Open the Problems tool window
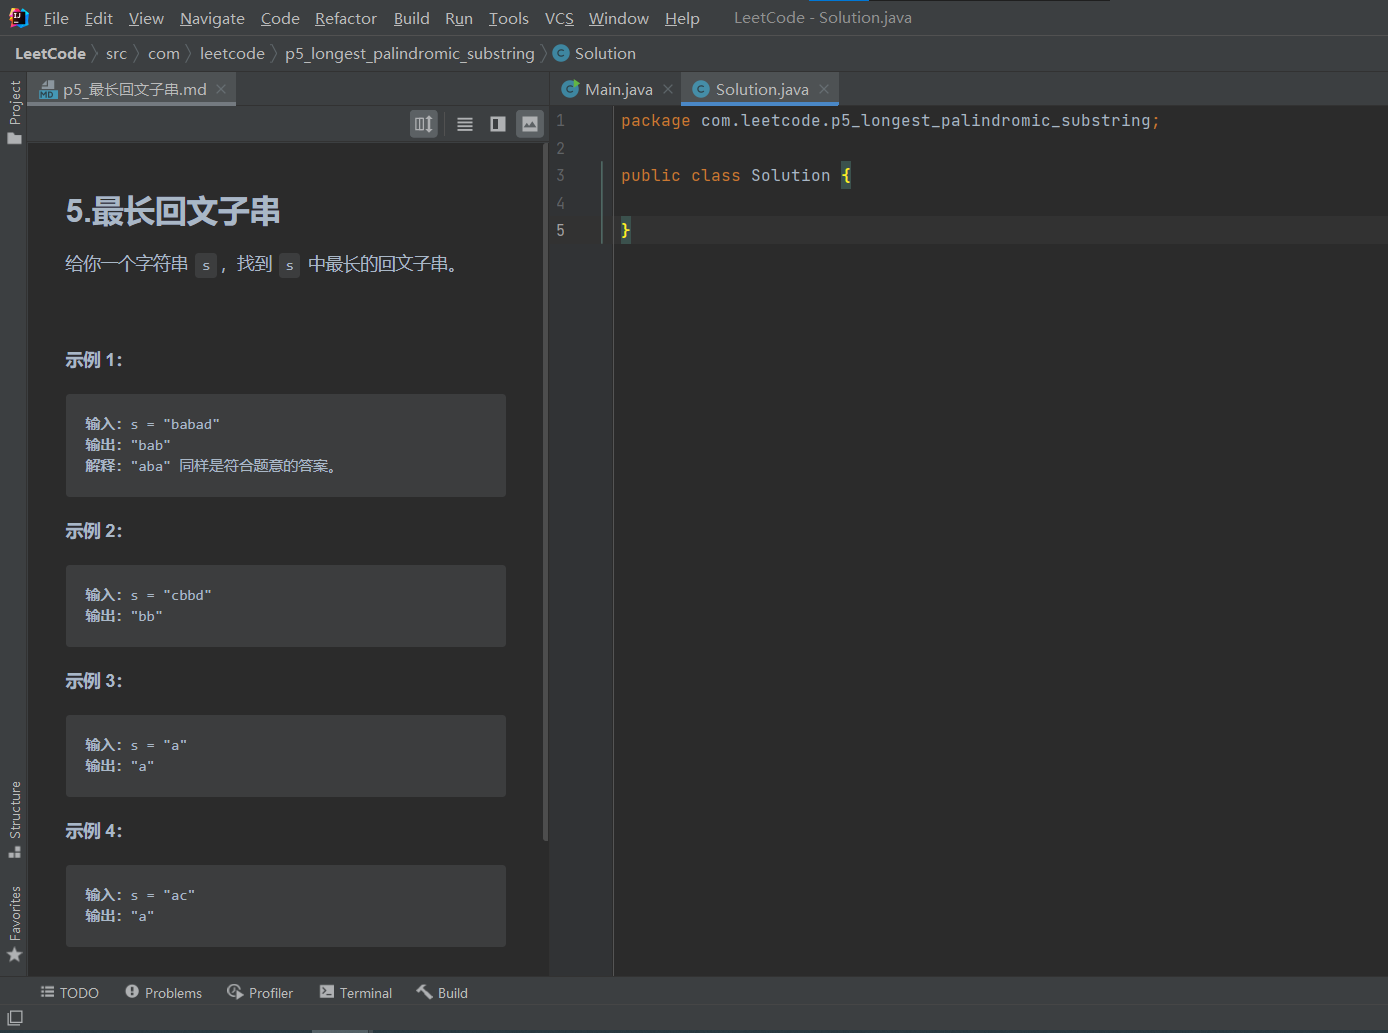Screen dimensions: 1388x1033 tap(164, 993)
